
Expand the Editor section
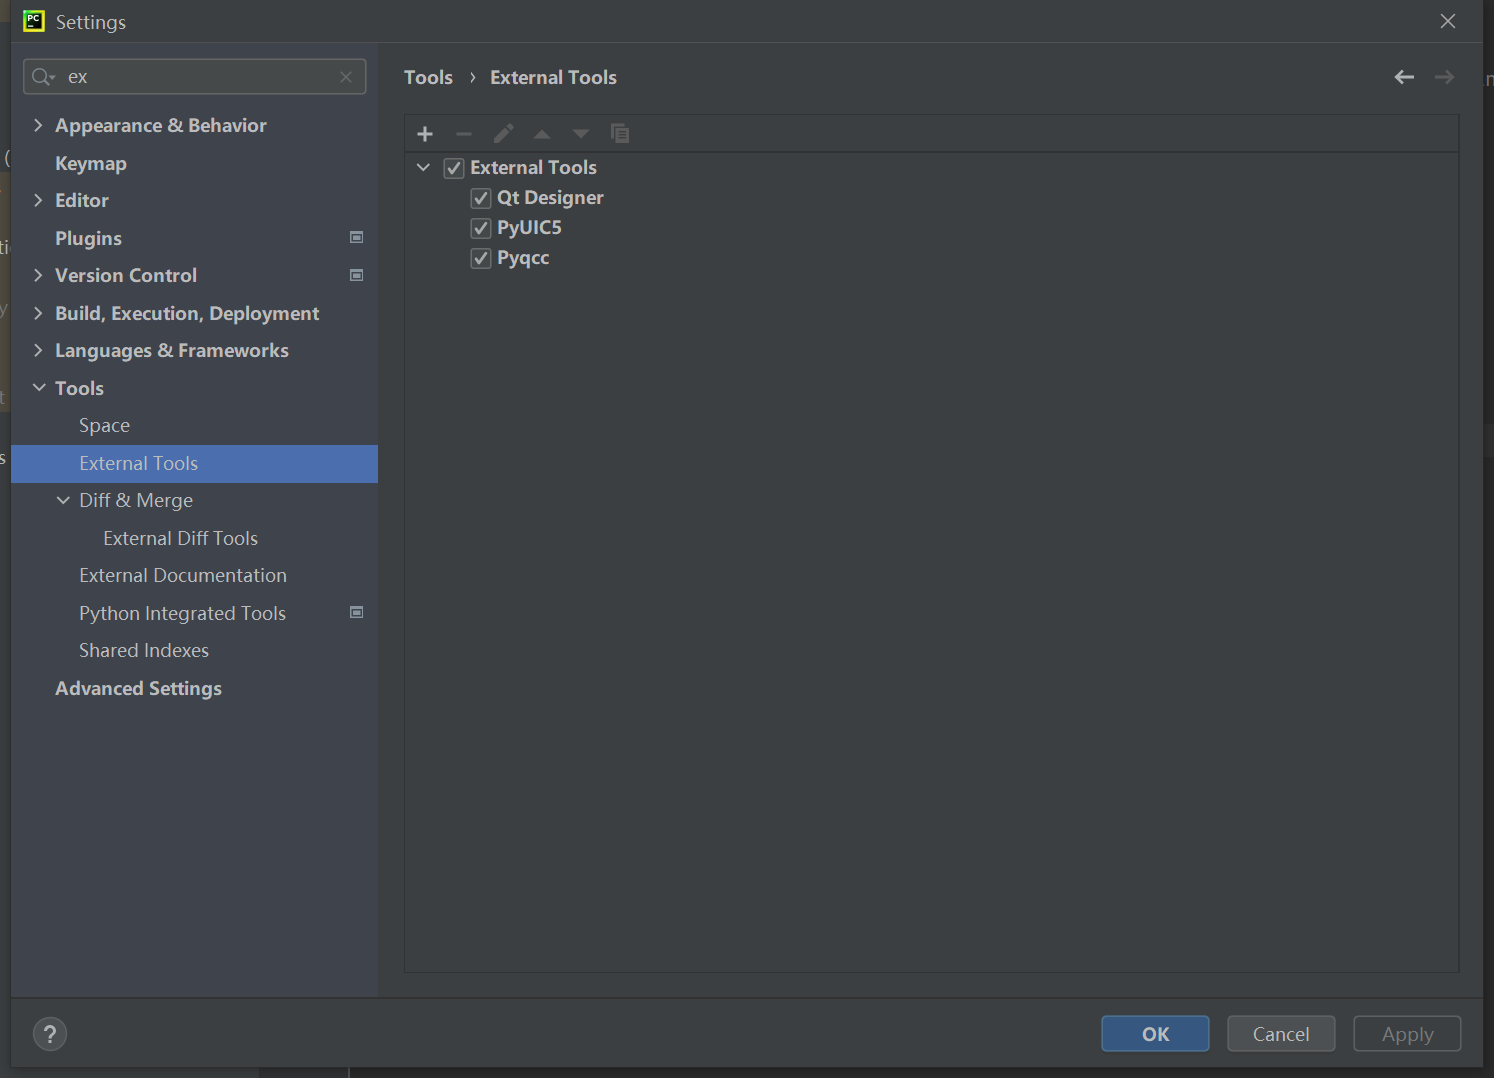pyautogui.click(x=38, y=200)
